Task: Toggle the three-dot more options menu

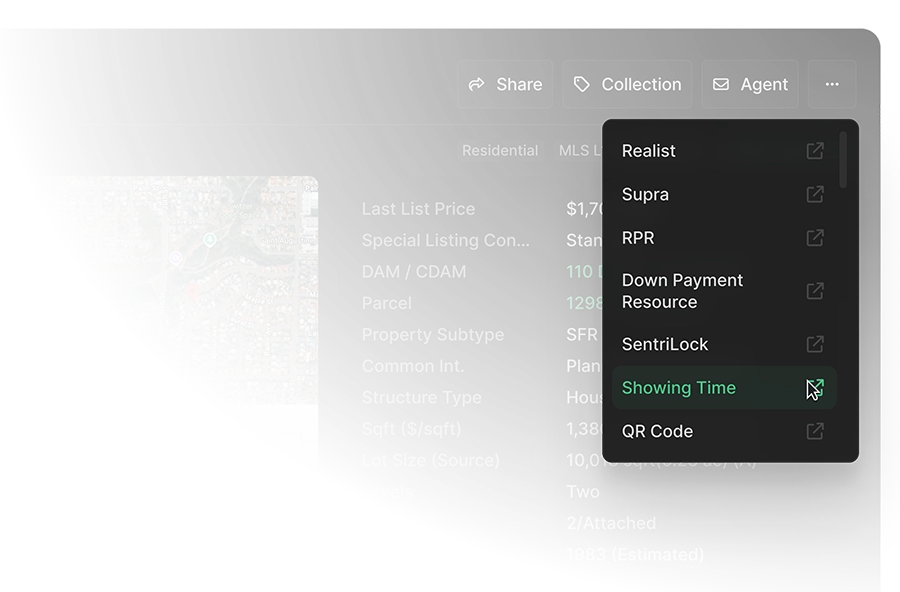Action: coord(832,84)
